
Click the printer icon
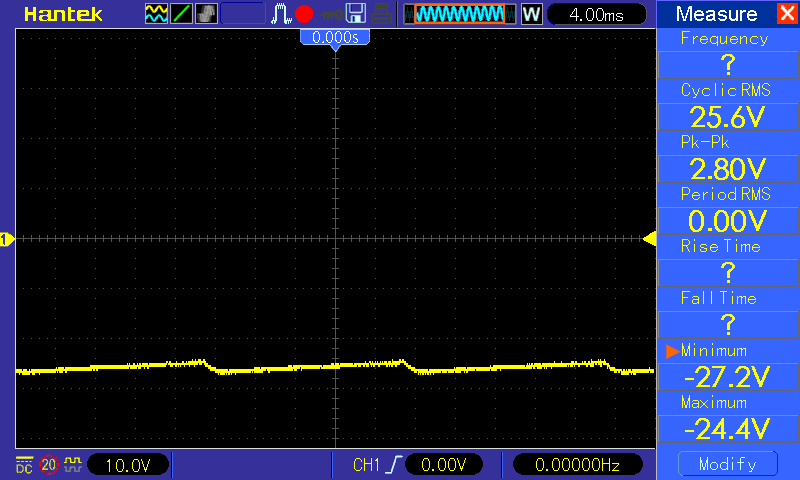pos(381,14)
